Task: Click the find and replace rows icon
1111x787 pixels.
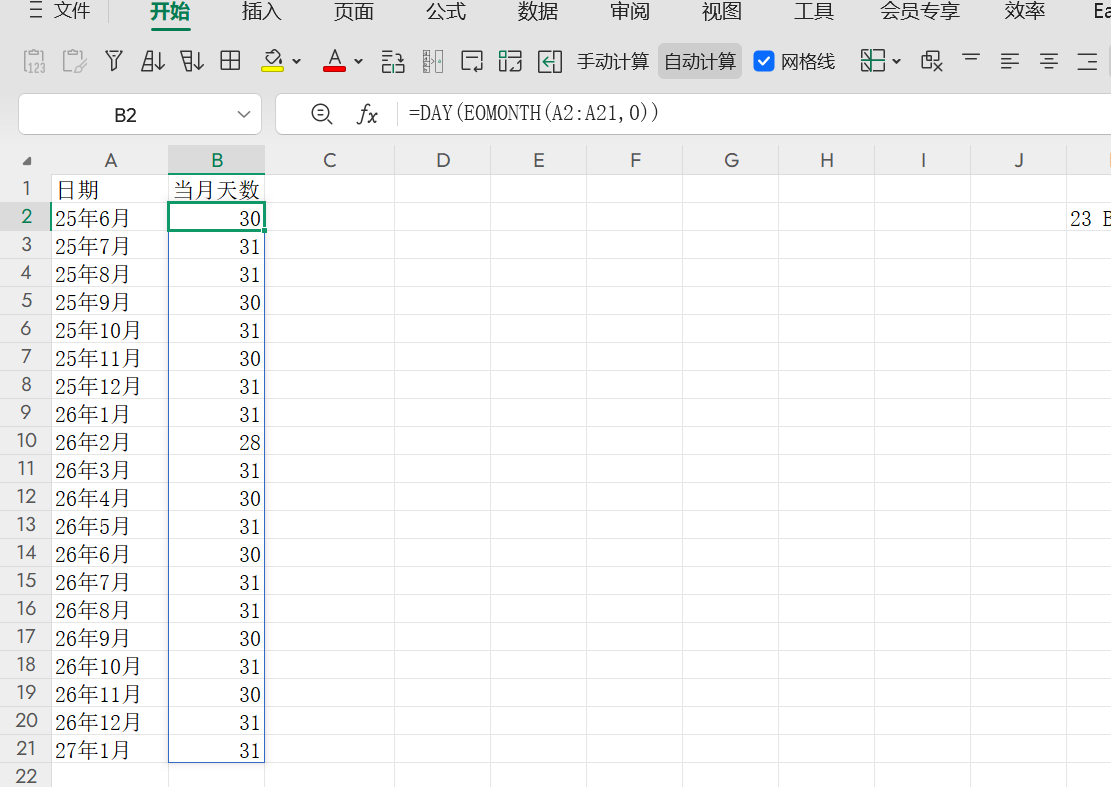Action: tap(393, 62)
